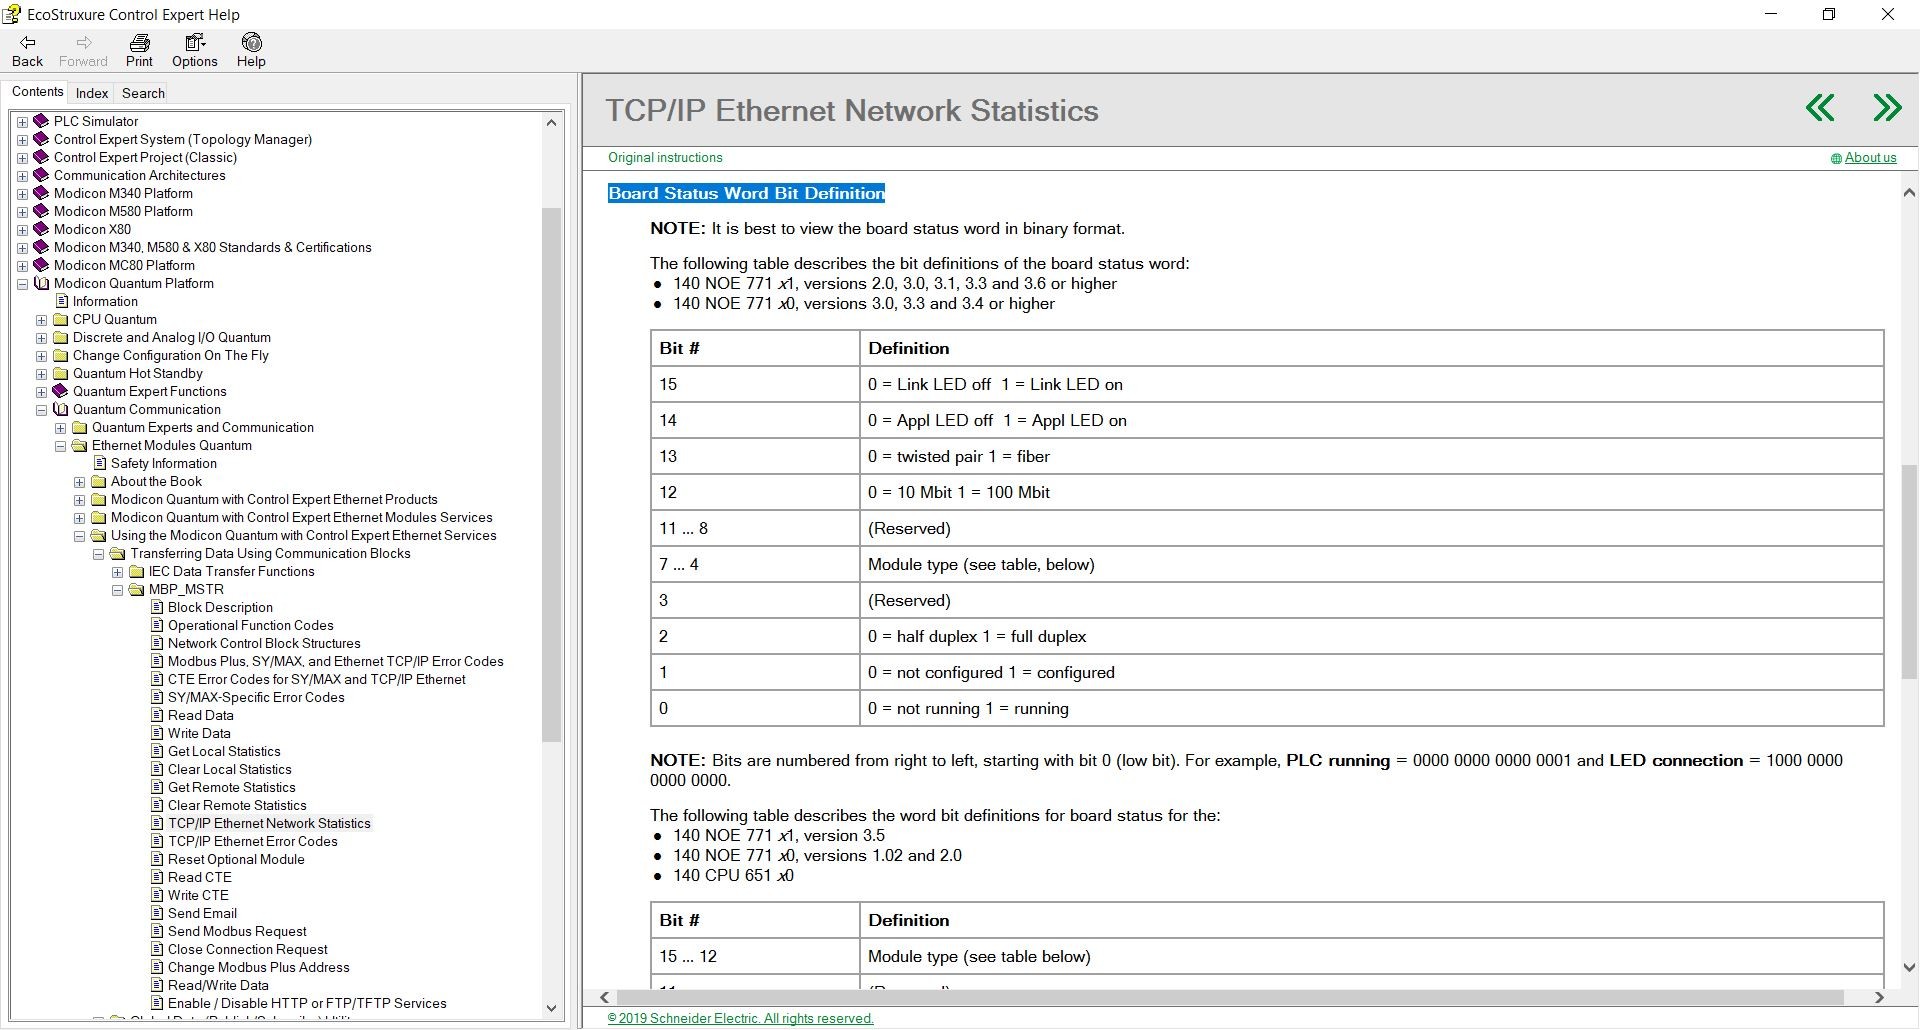Click the Modicon M340 Platform book icon

tap(41, 193)
